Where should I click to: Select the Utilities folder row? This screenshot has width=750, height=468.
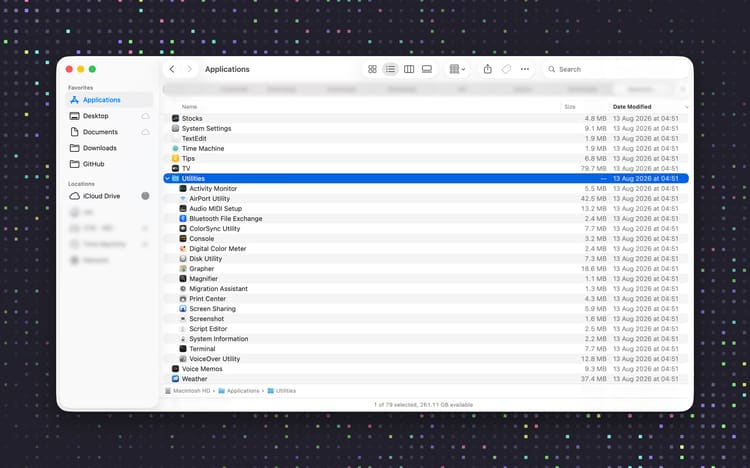[426, 178]
